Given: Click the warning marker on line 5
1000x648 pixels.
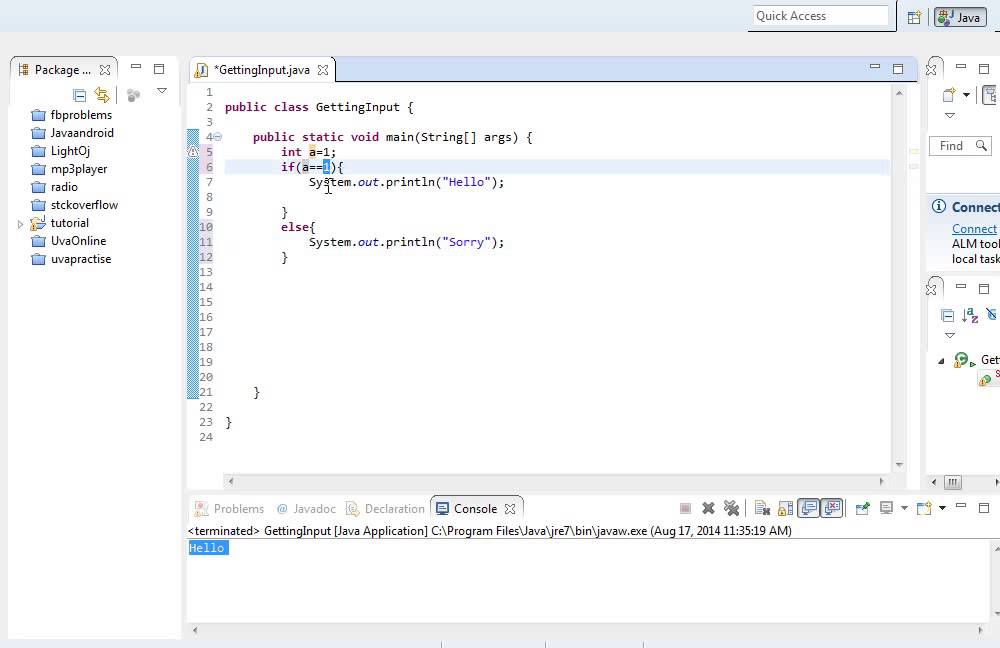Looking at the screenshot, I should pyautogui.click(x=193, y=152).
